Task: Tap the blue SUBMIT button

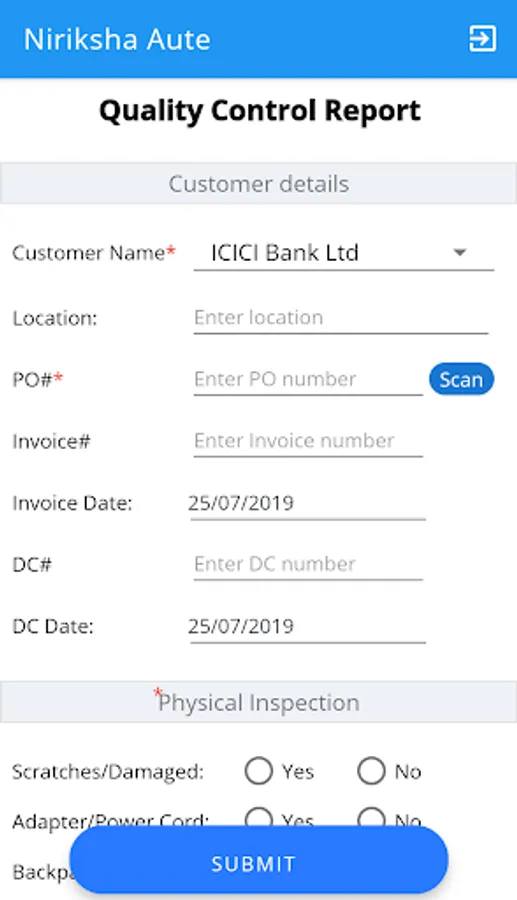Action: point(258,861)
